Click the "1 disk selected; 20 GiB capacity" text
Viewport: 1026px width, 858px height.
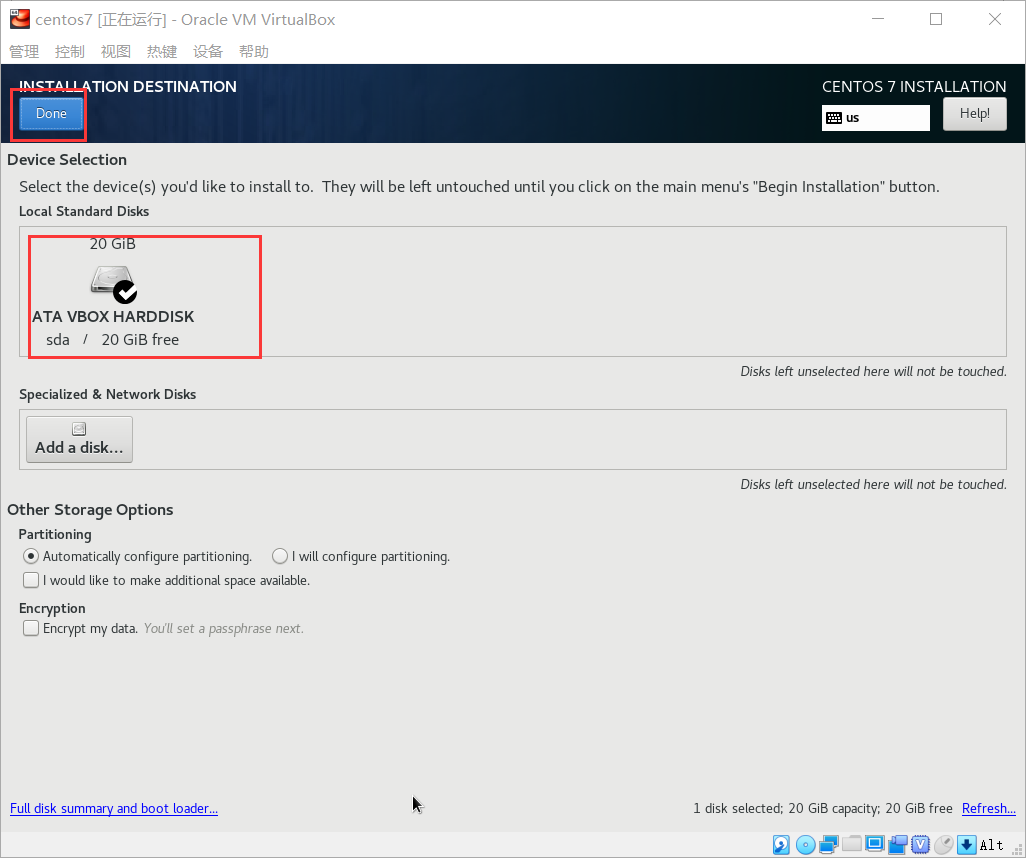[785, 808]
